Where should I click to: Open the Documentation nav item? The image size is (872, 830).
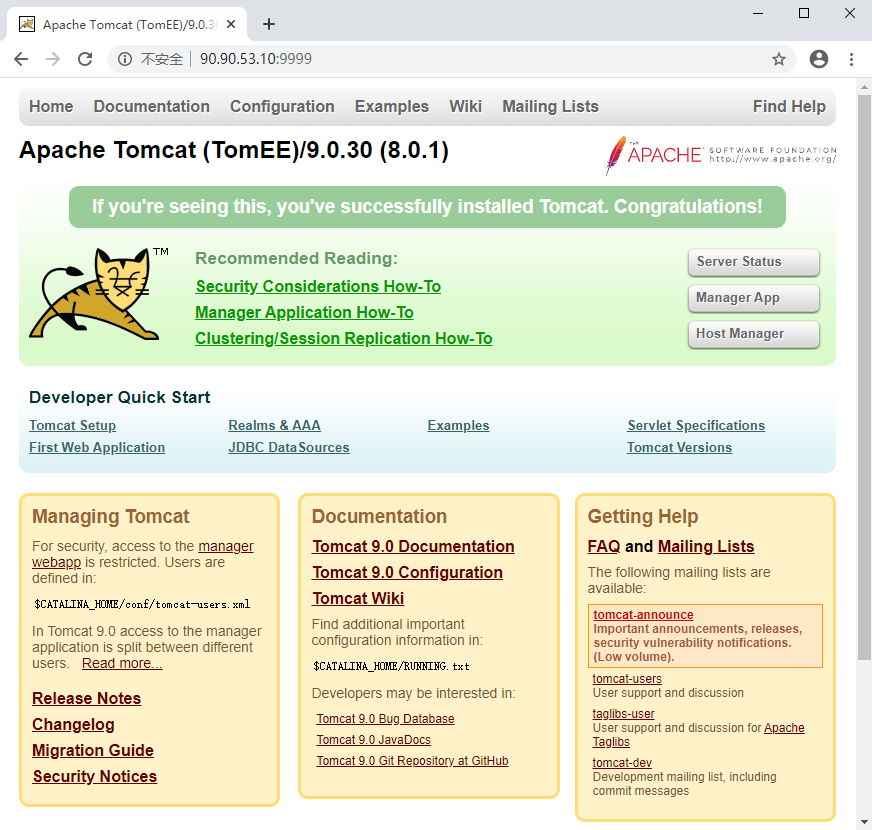151,106
